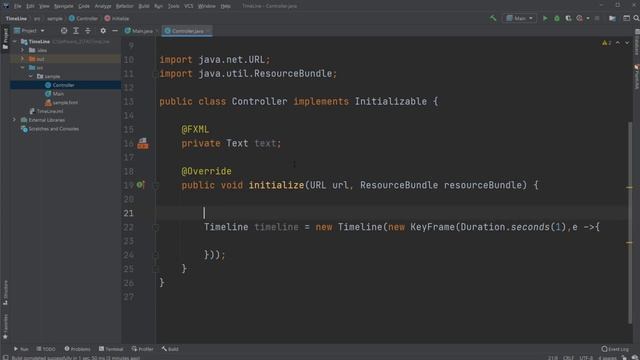Click the window layout icon beside search
Image resolution: width=640 pixels, height=360 pixels.
[626, 18]
